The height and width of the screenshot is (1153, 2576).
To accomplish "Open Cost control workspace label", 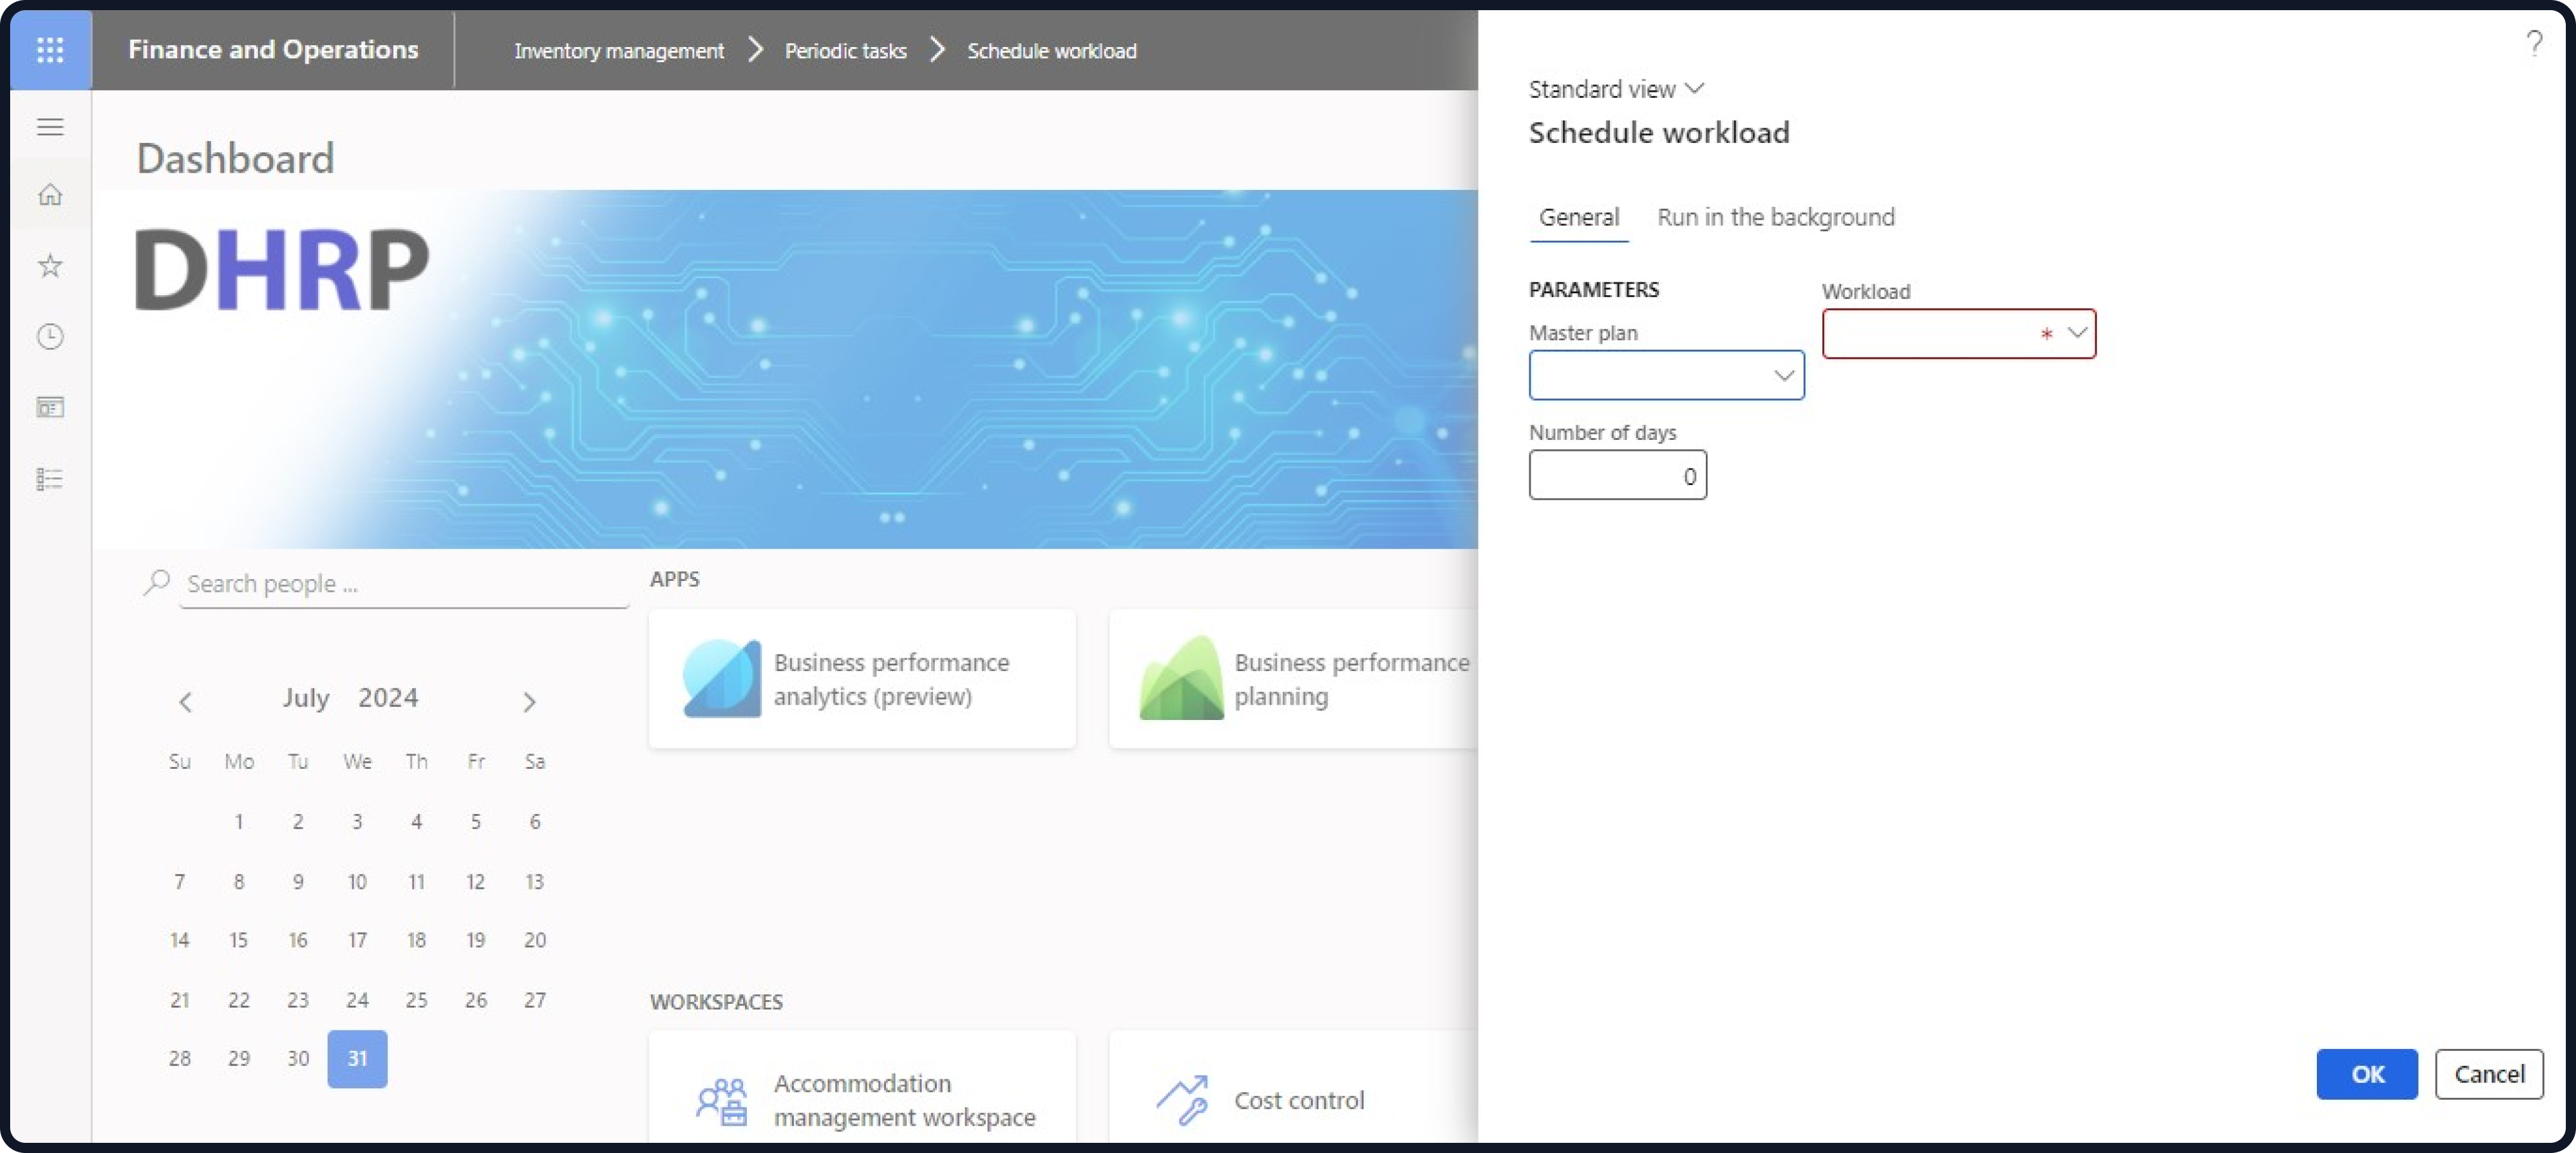I will 1298,1100.
